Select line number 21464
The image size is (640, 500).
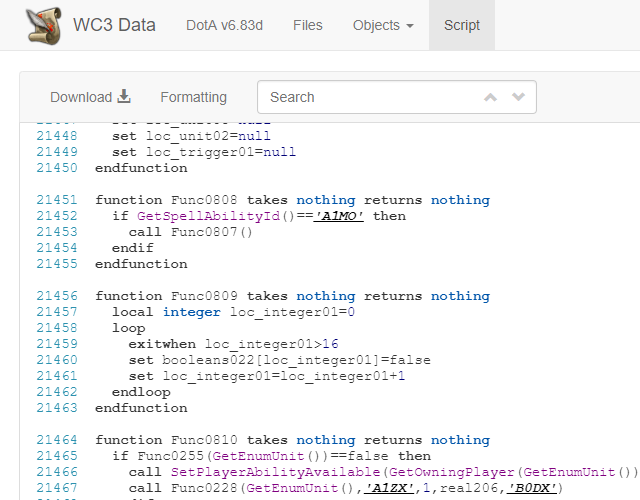click(57, 440)
